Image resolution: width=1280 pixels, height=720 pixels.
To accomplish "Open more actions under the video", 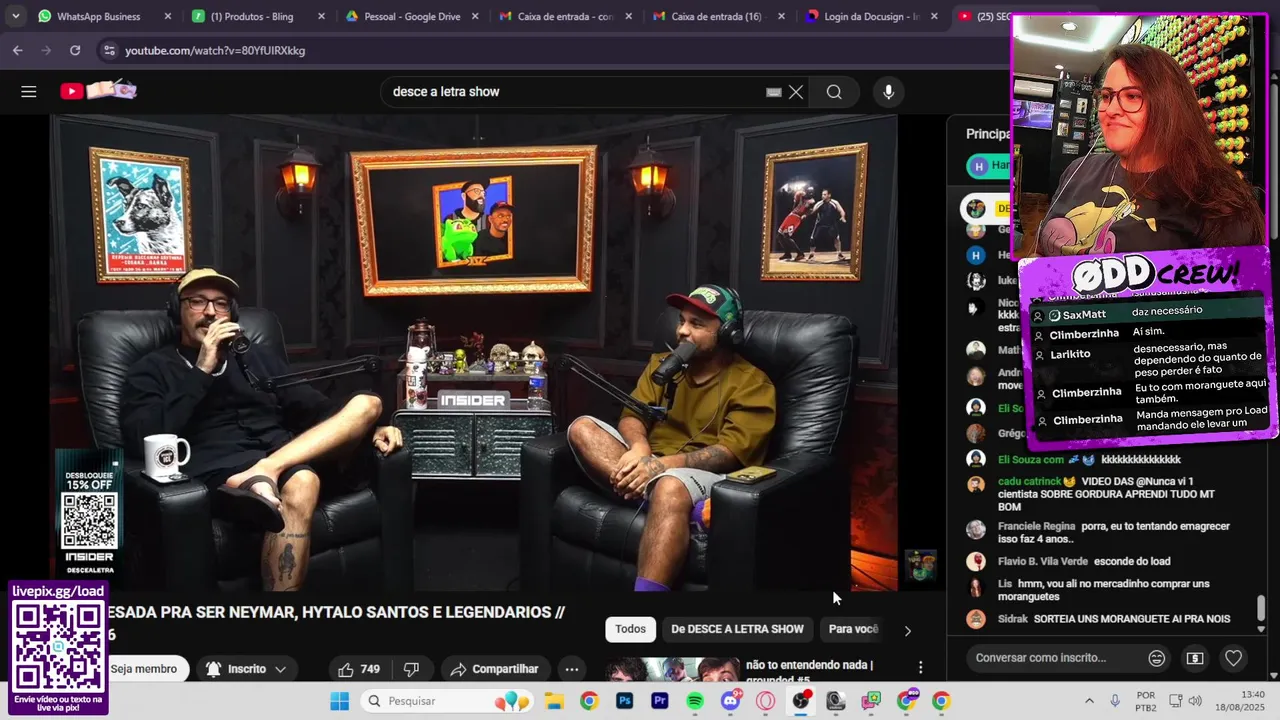I will pos(571,669).
